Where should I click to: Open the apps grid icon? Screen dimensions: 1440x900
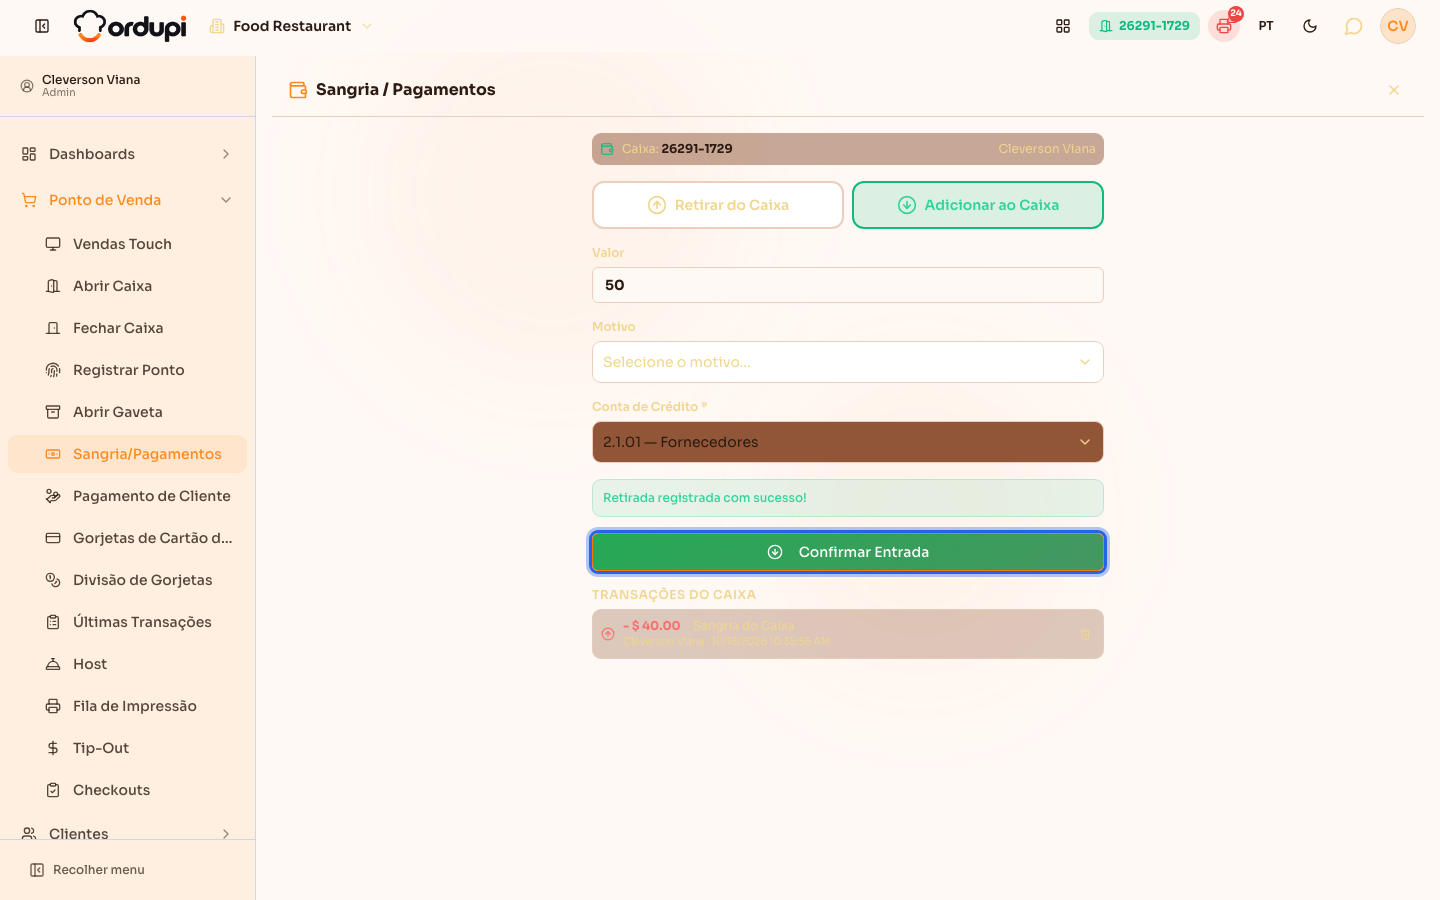click(1063, 26)
